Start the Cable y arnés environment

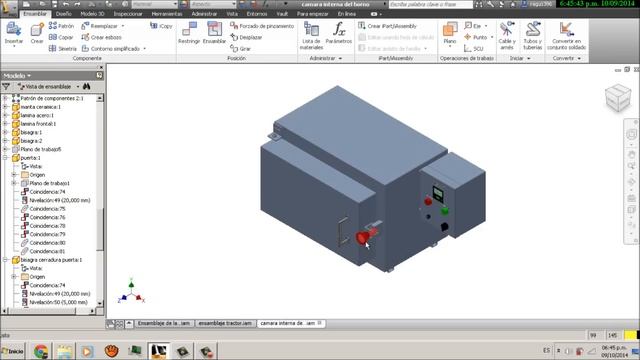[x=507, y=36]
